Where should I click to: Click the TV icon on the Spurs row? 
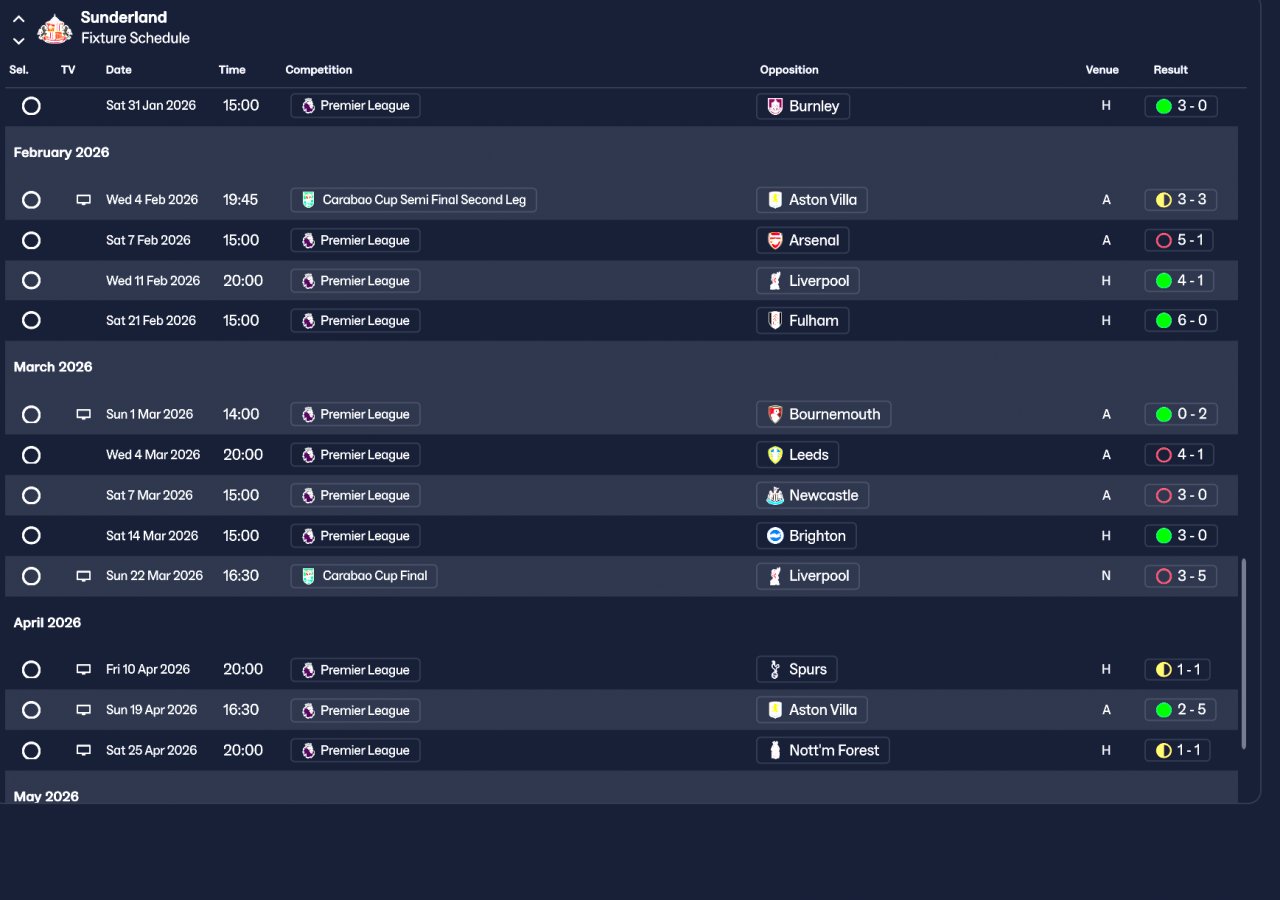(x=84, y=670)
